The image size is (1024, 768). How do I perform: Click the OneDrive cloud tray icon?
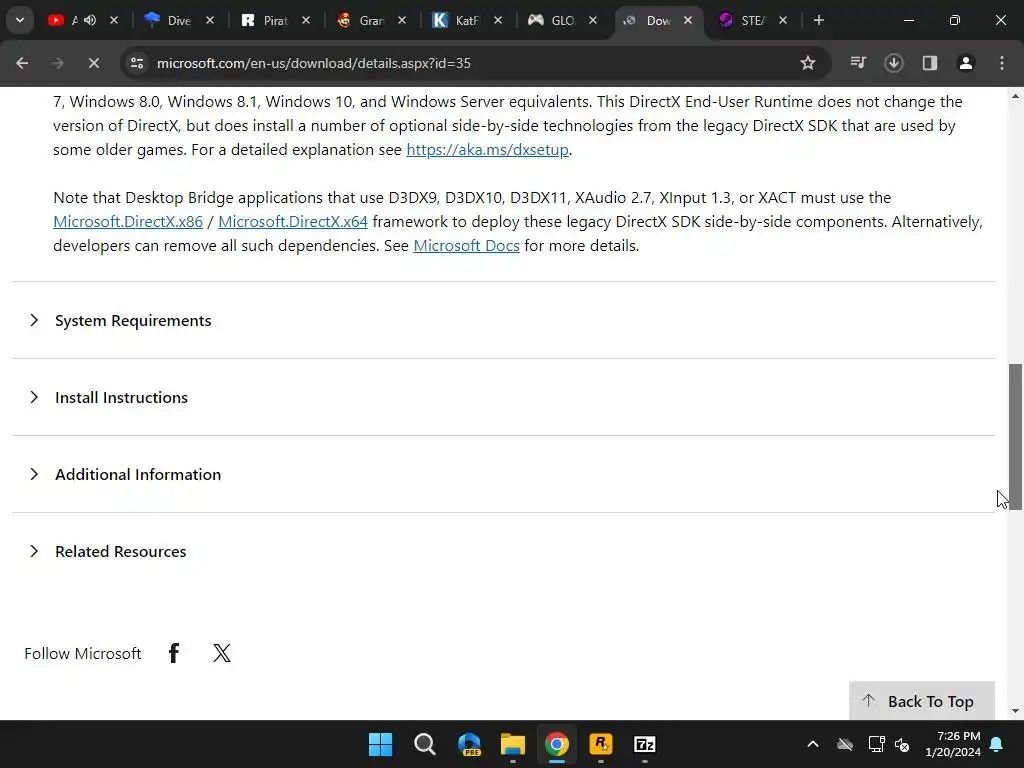point(845,744)
